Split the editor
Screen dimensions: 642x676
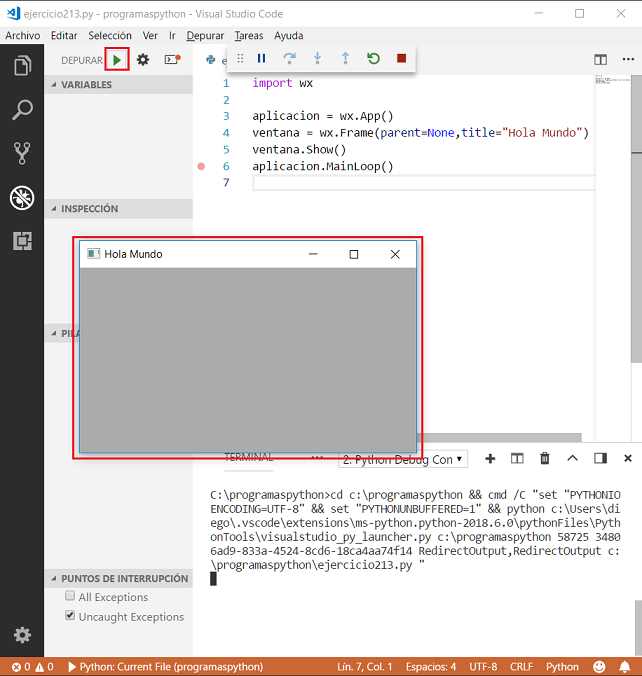tap(600, 59)
